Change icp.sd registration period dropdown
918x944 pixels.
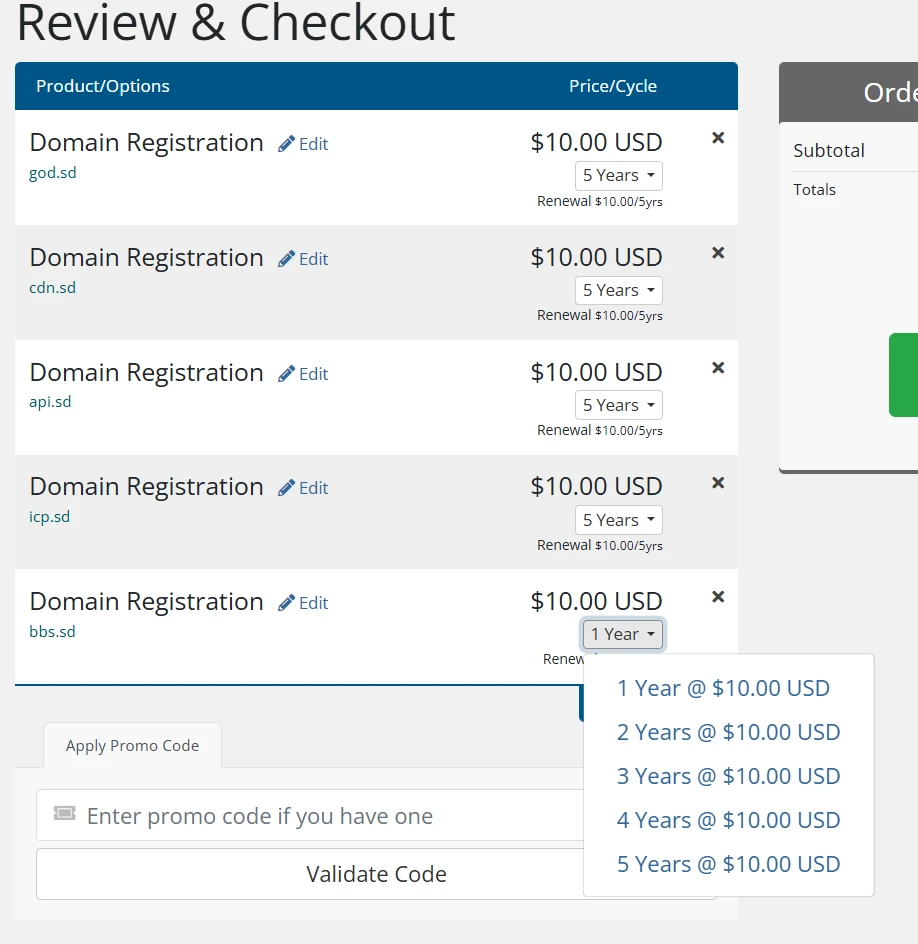[x=618, y=520]
